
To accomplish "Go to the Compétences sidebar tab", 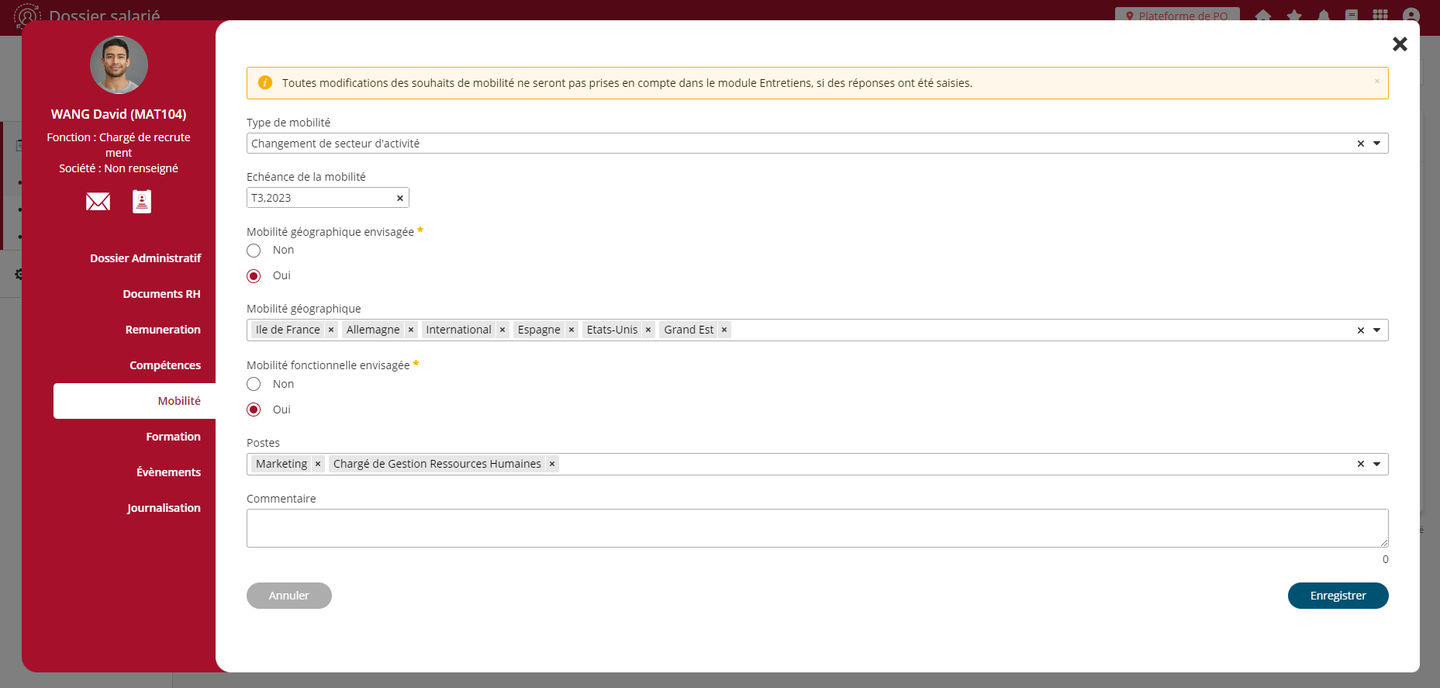I will 165,366.
